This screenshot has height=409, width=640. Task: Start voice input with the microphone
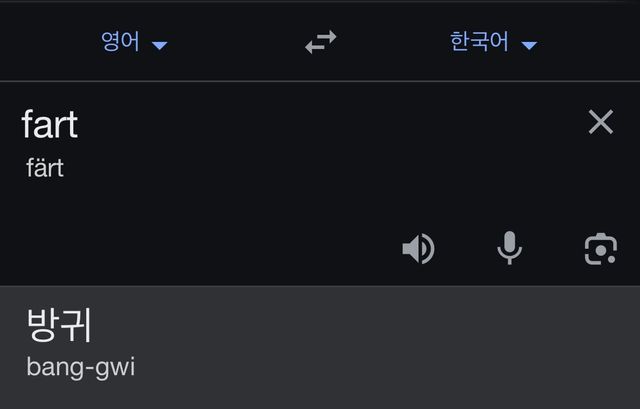point(509,248)
